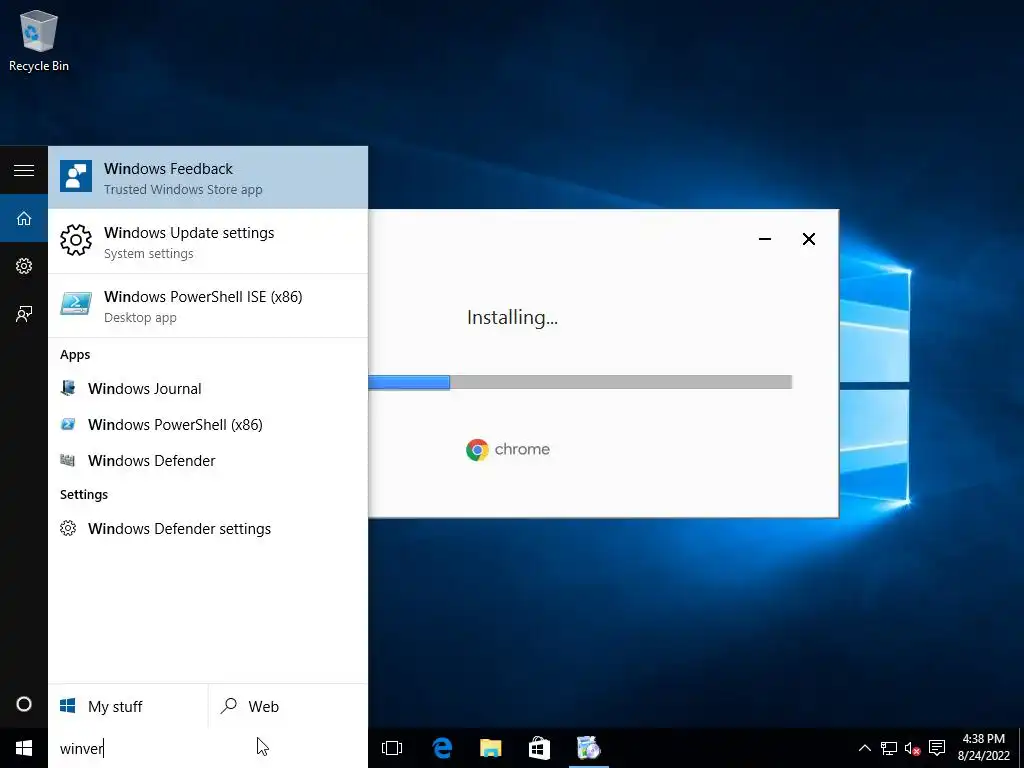Screen dimensions: 1024x768
Task: Open the Recycle Bin desktop icon
Action: [39, 40]
